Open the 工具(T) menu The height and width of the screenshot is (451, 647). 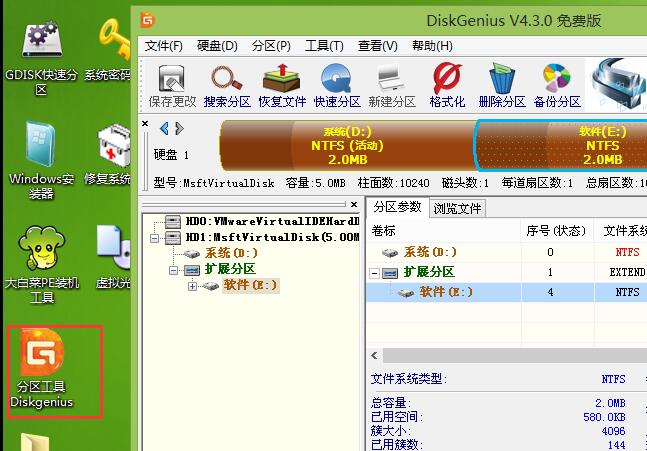[x=324, y=46]
